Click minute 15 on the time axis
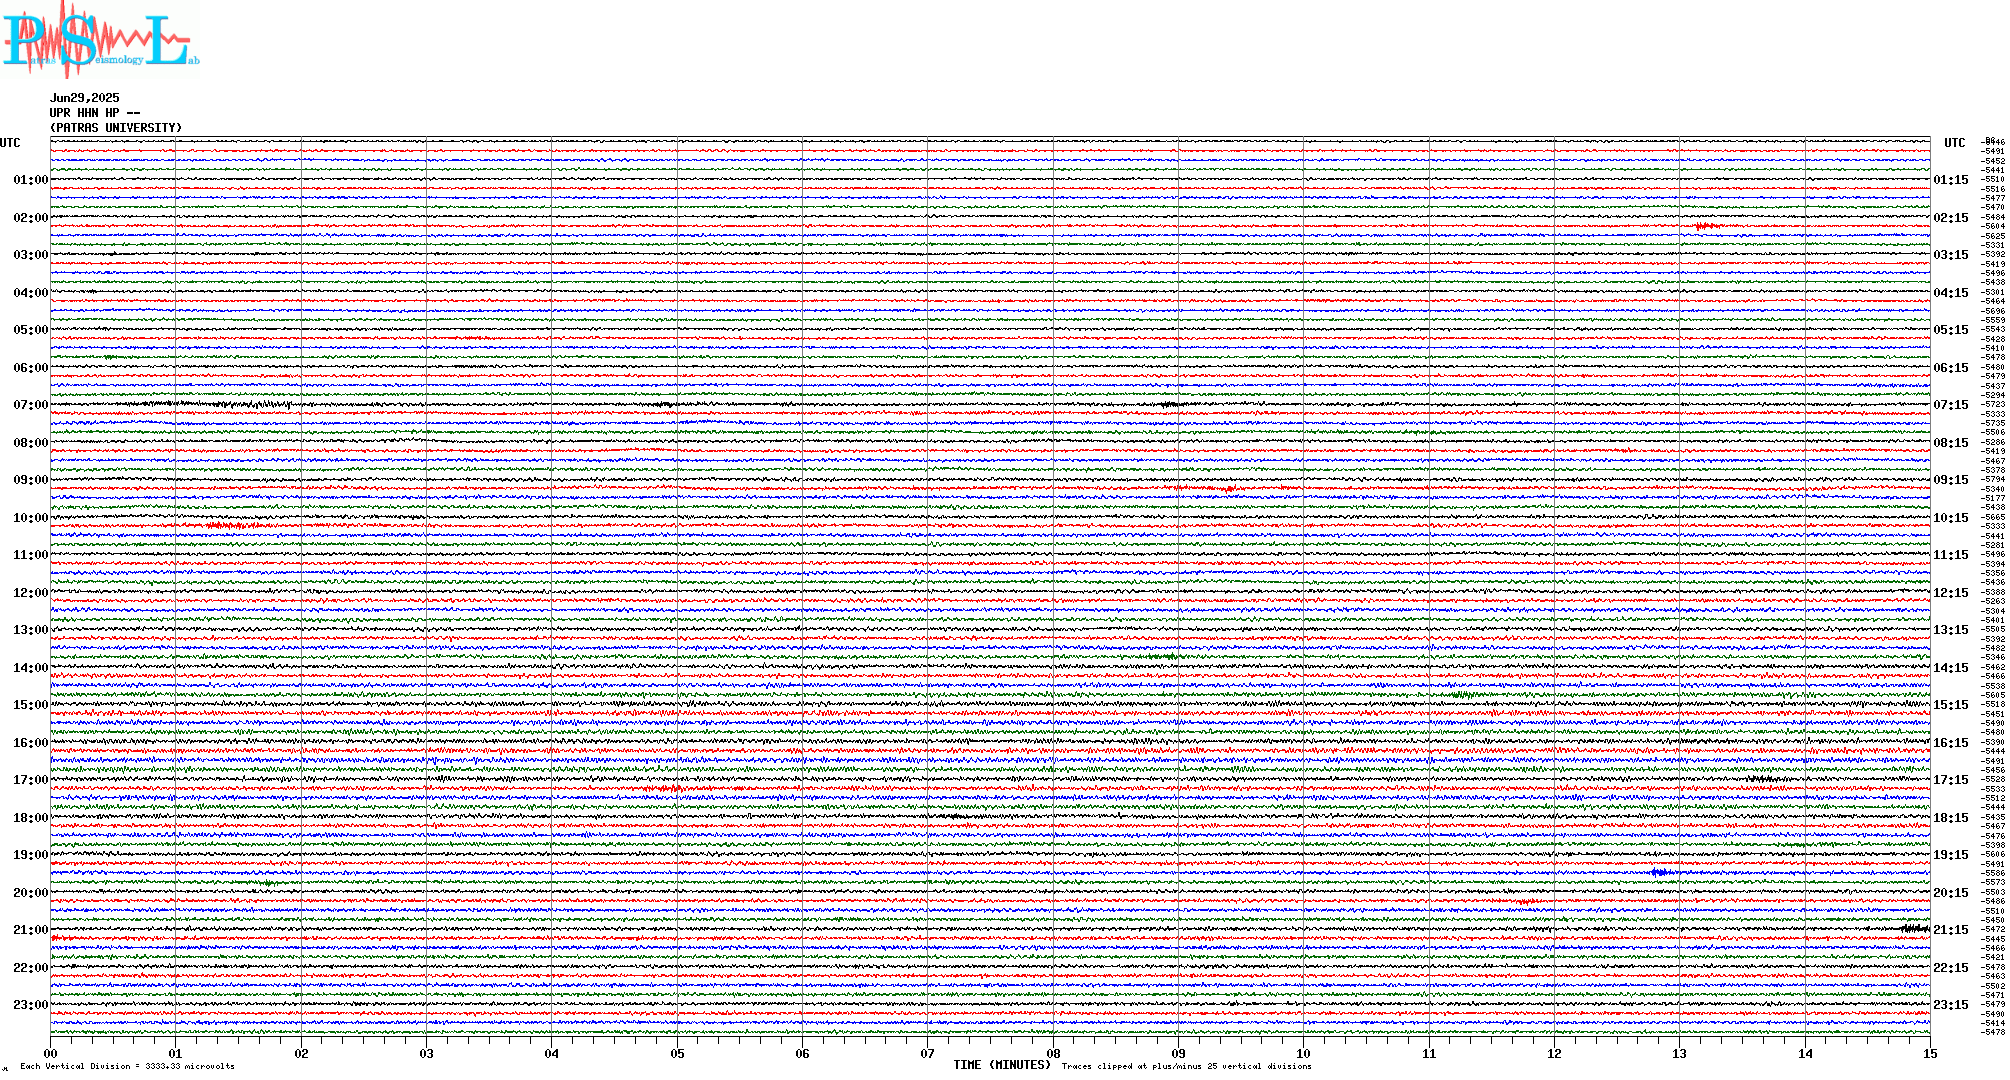The image size is (2010, 1080). (1930, 1053)
